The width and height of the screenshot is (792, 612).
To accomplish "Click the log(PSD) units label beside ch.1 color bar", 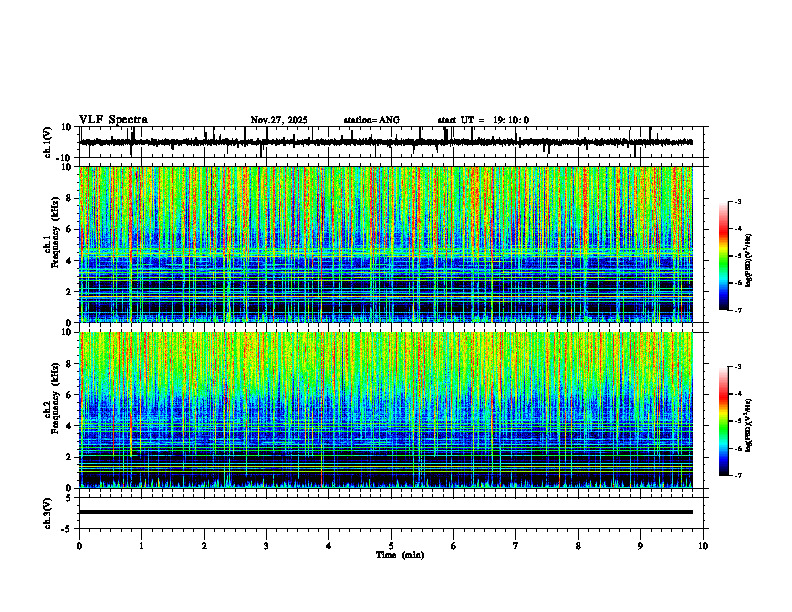I will coord(749,260).
